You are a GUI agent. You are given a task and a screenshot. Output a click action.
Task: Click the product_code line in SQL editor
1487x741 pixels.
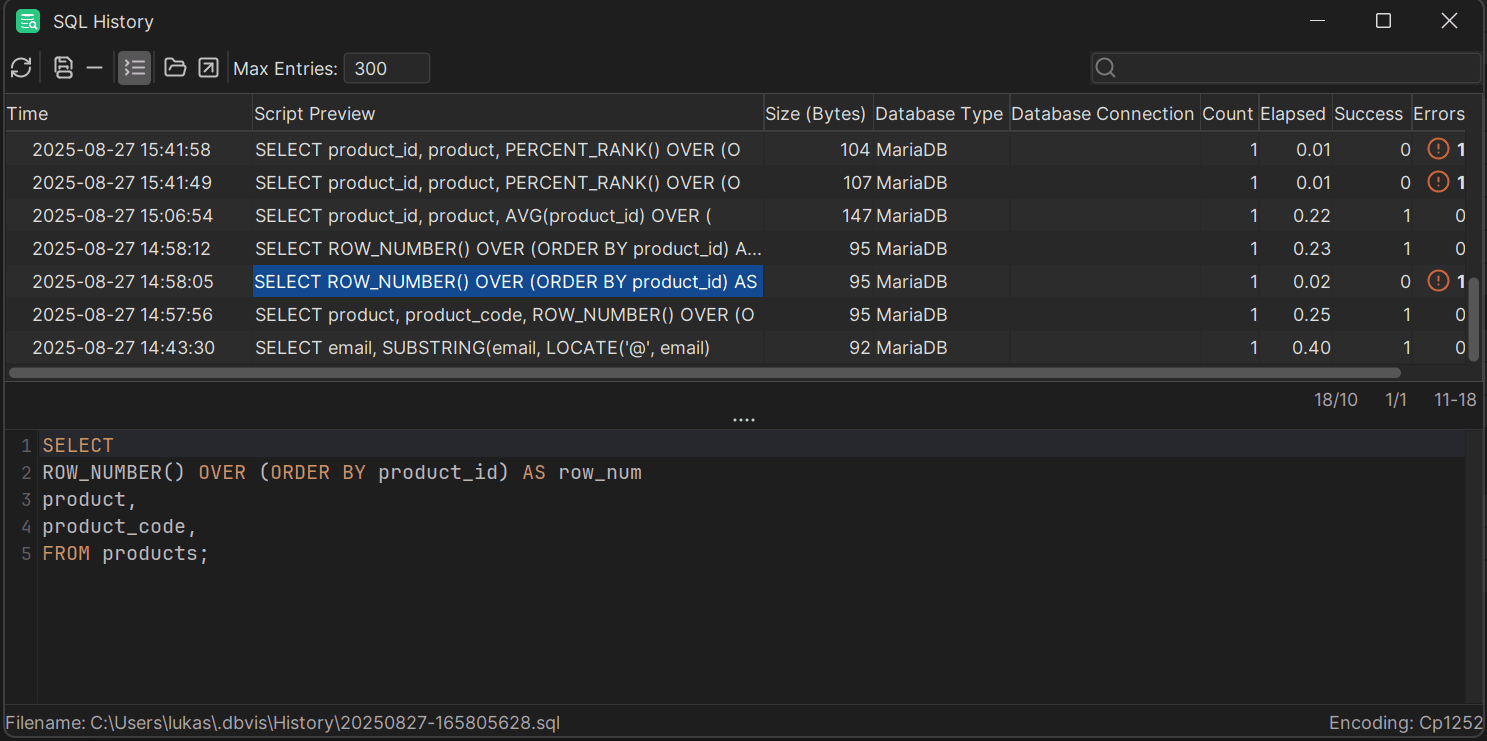(120, 526)
